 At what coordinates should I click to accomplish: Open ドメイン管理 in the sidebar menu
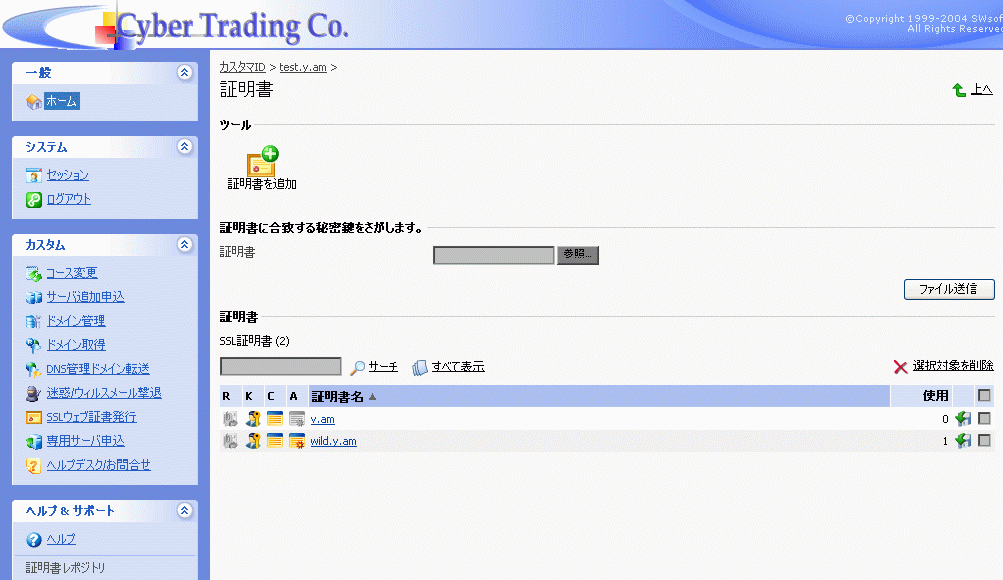point(75,321)
